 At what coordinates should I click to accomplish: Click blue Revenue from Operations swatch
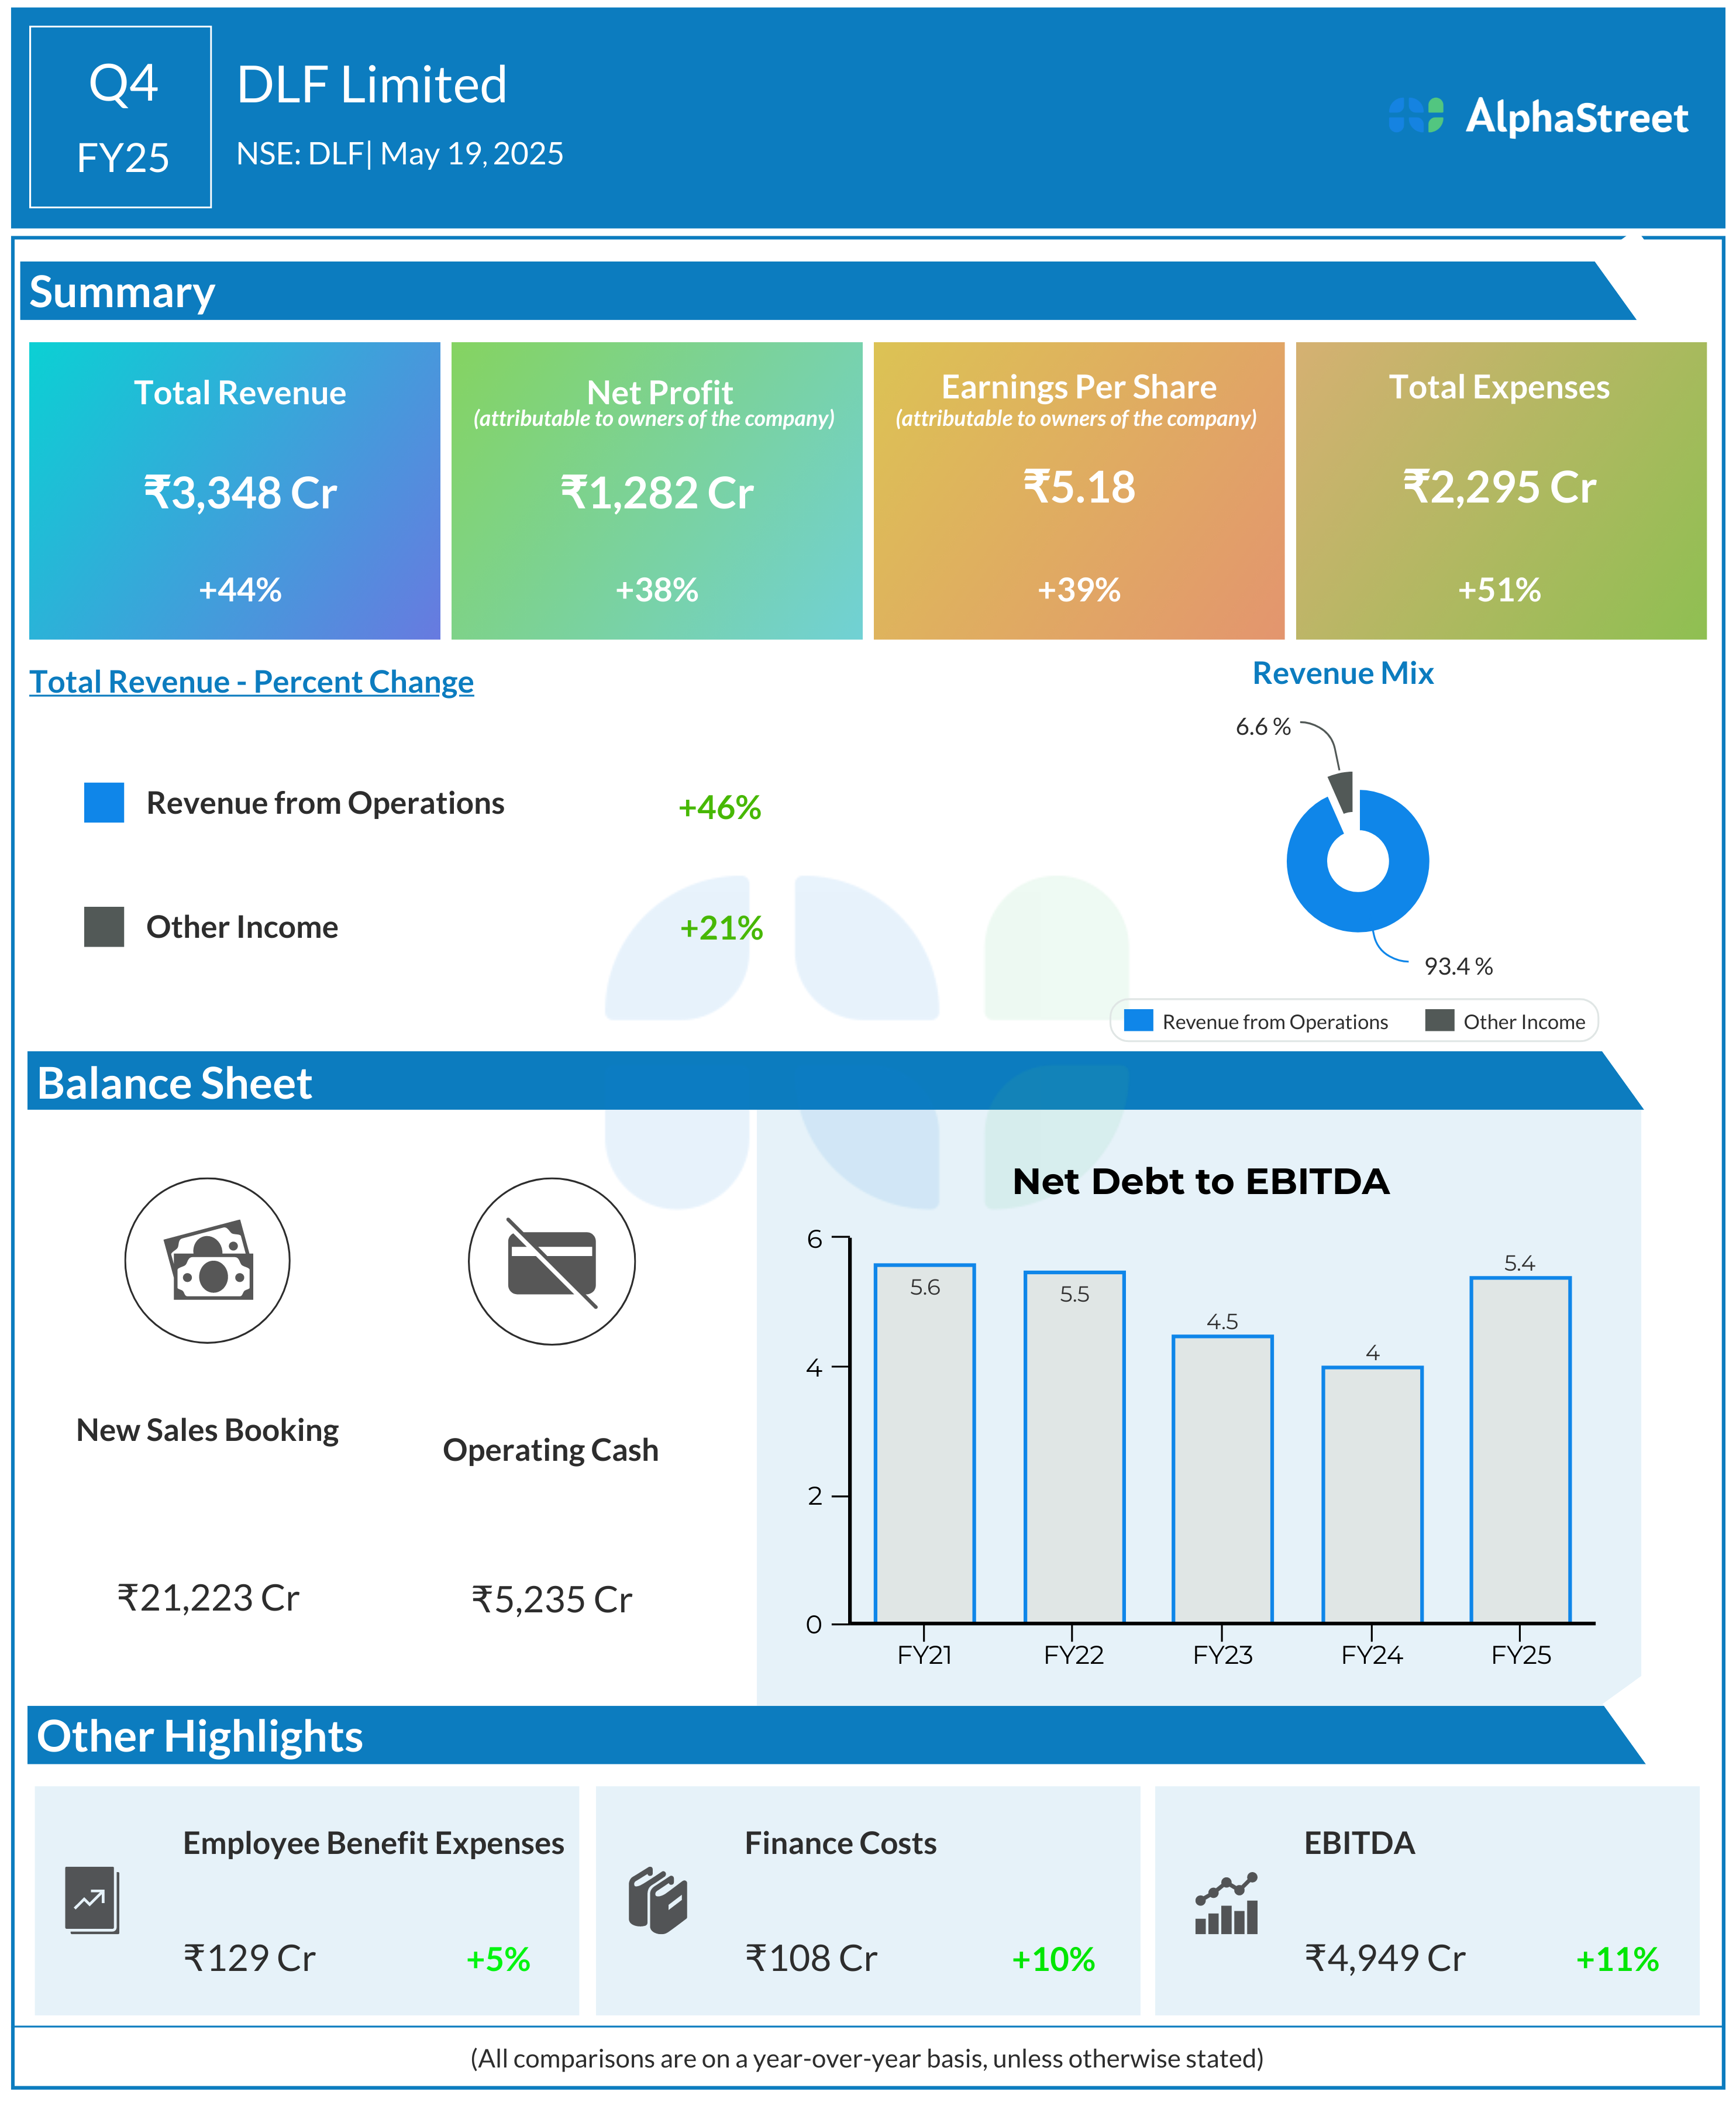[104, 803]
